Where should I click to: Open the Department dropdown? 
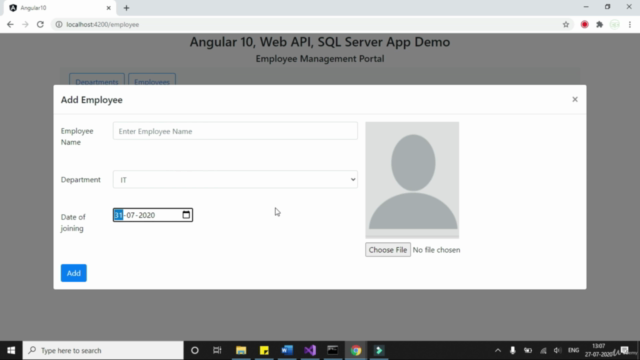click(x=235, y=180)
